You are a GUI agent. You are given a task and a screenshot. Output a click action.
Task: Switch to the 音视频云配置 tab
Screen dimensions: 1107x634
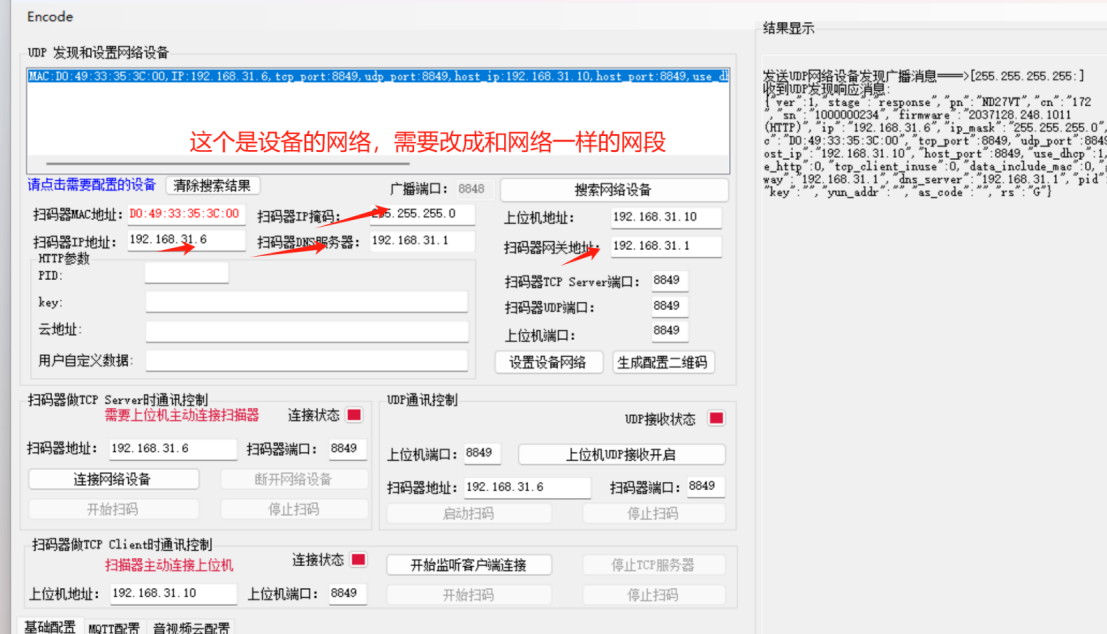(191, 628)
